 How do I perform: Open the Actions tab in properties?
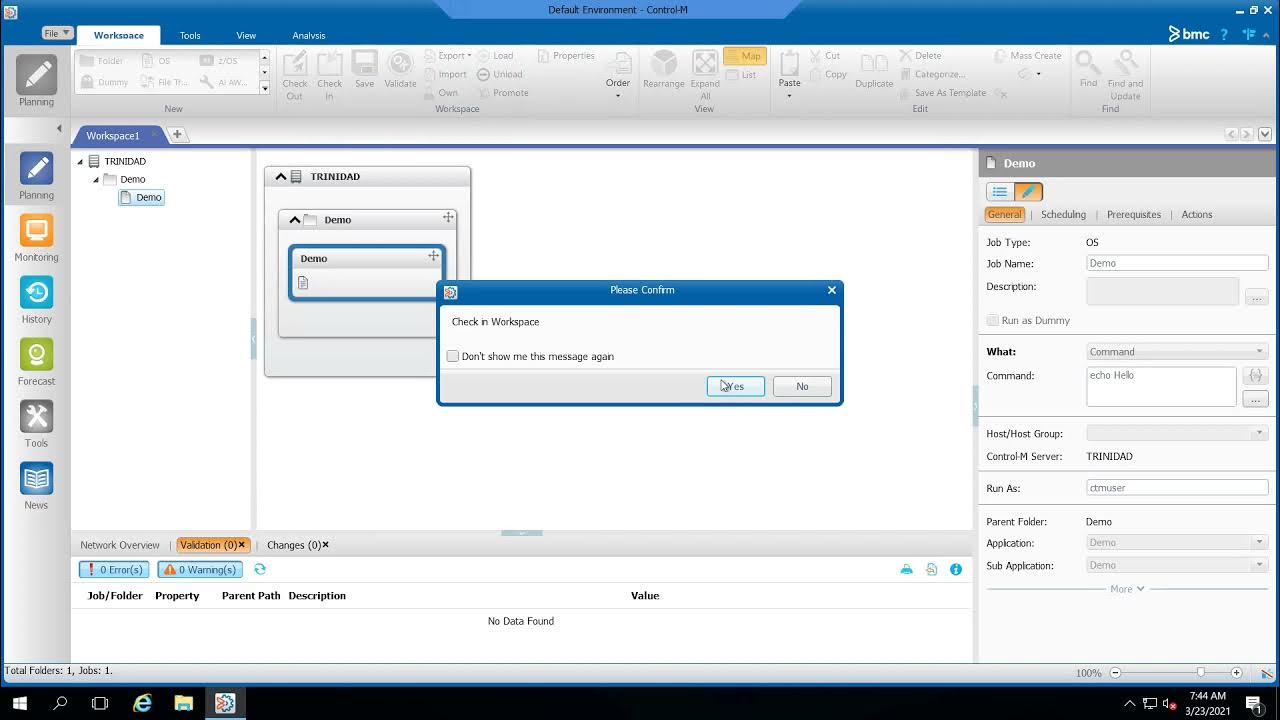click(x=1197, y=214)
